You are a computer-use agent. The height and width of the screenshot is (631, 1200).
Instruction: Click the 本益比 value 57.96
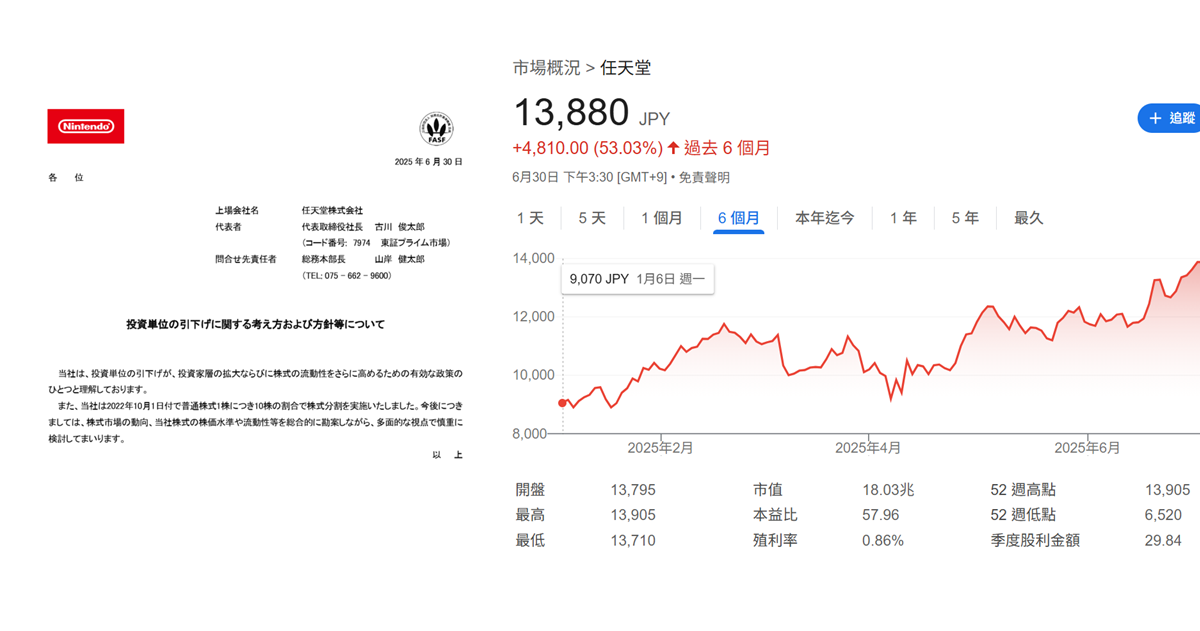pyautogui.click(x=881, y=515)
